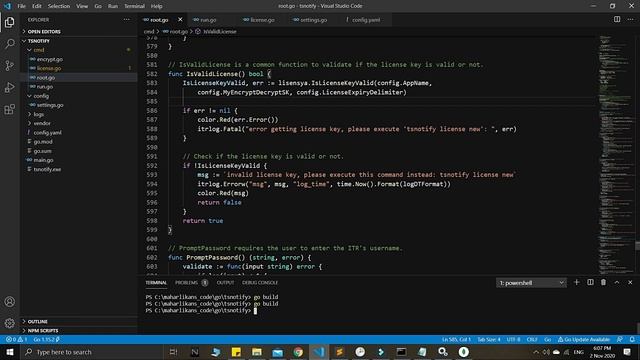Click IsValidLicense in the breadcrumb
The height and width of the screenshot is (360, 640).
pyautogui.click(x=220, y=31)
